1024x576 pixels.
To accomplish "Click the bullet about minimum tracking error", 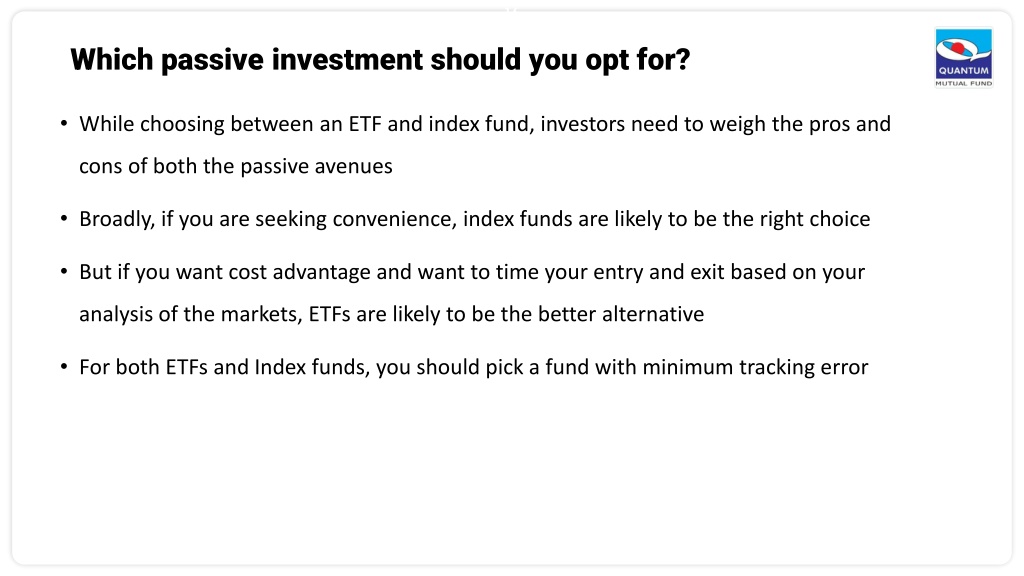I will click(473, 367).
